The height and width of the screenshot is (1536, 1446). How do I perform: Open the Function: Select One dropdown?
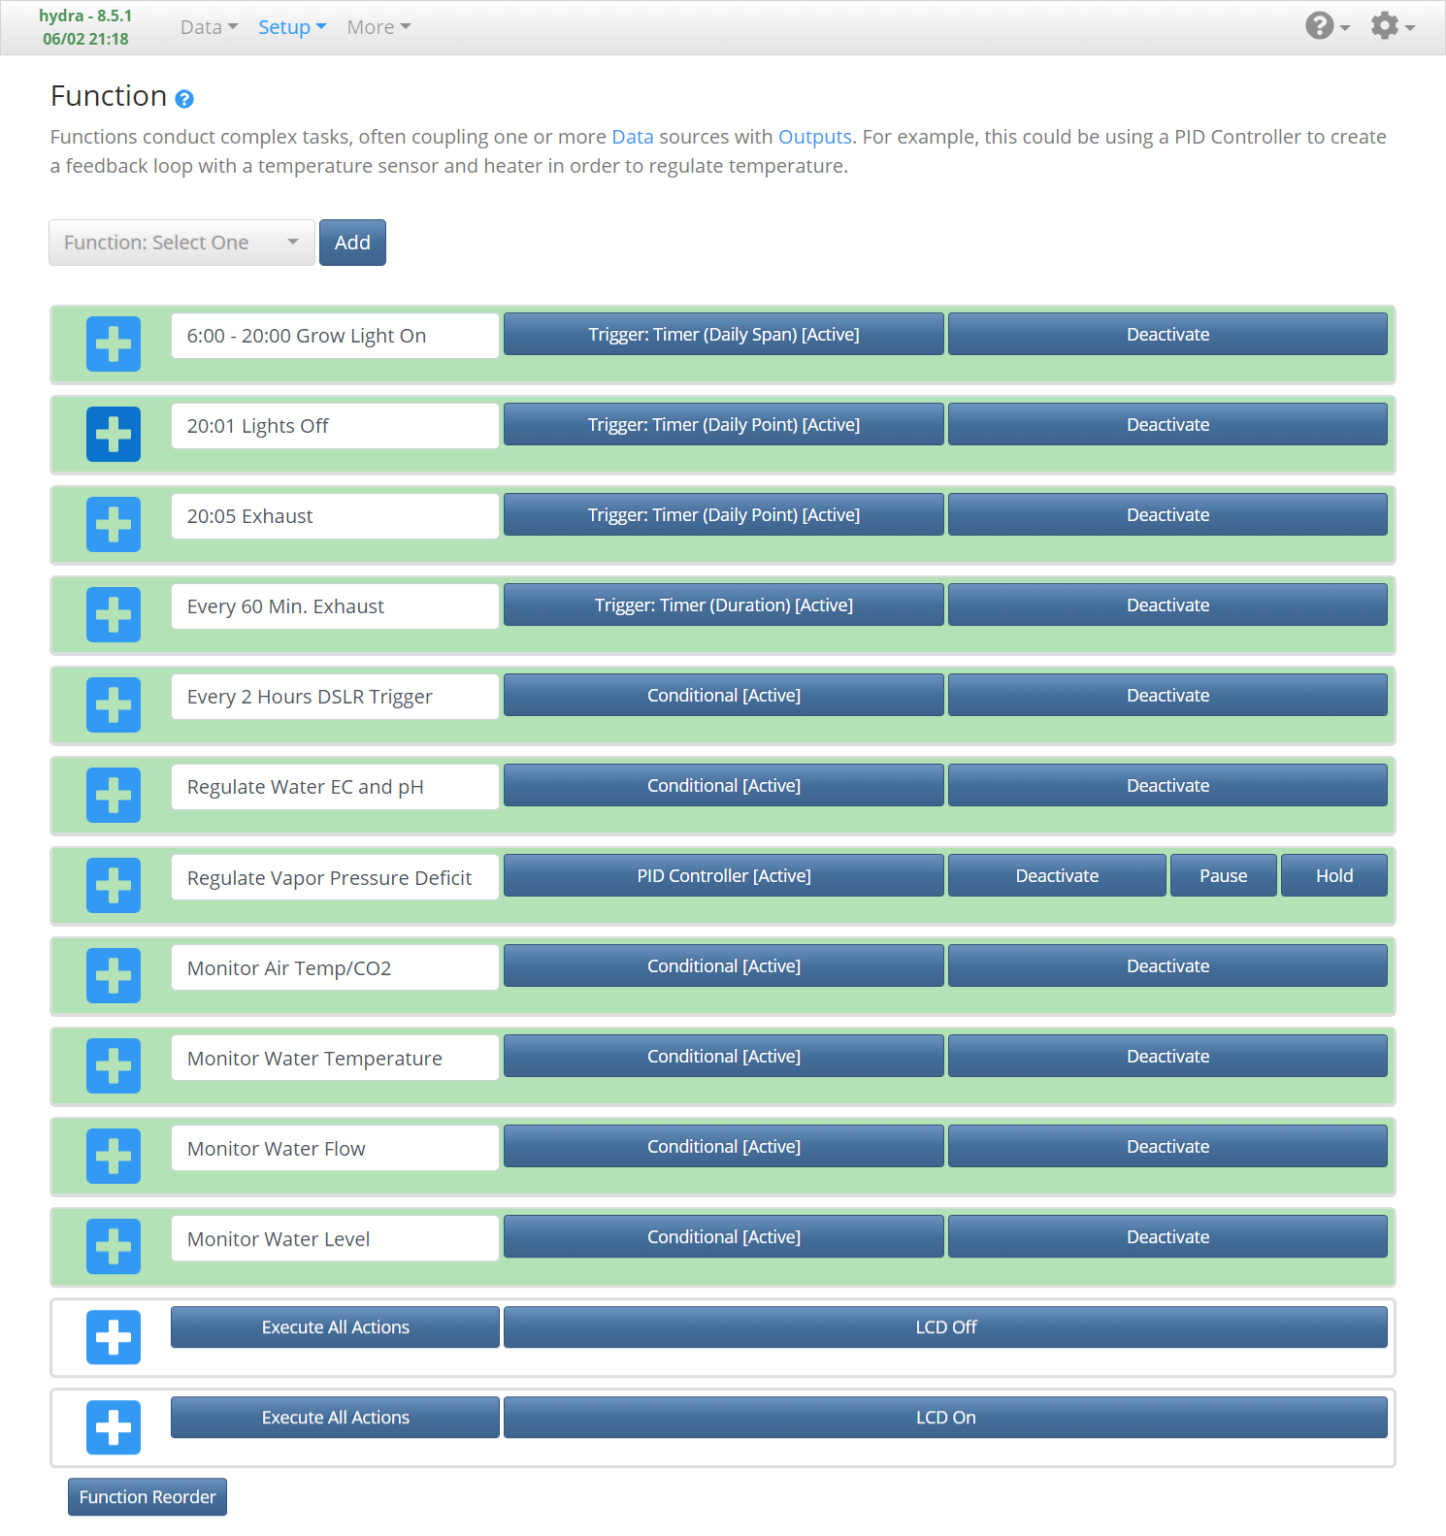click(181, 243)
